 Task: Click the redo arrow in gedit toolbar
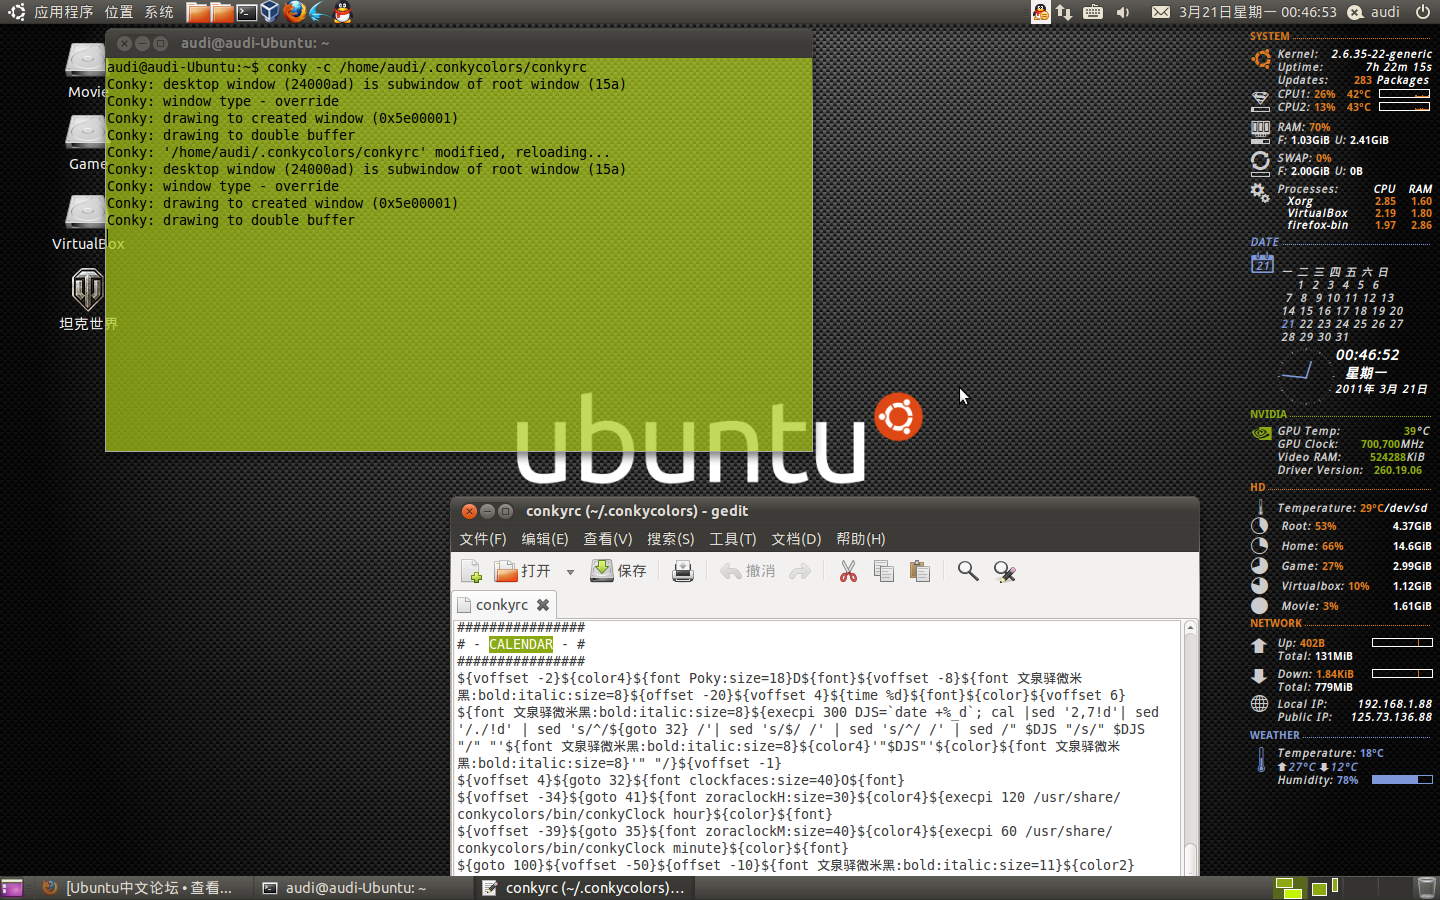(x=800, y=571)
